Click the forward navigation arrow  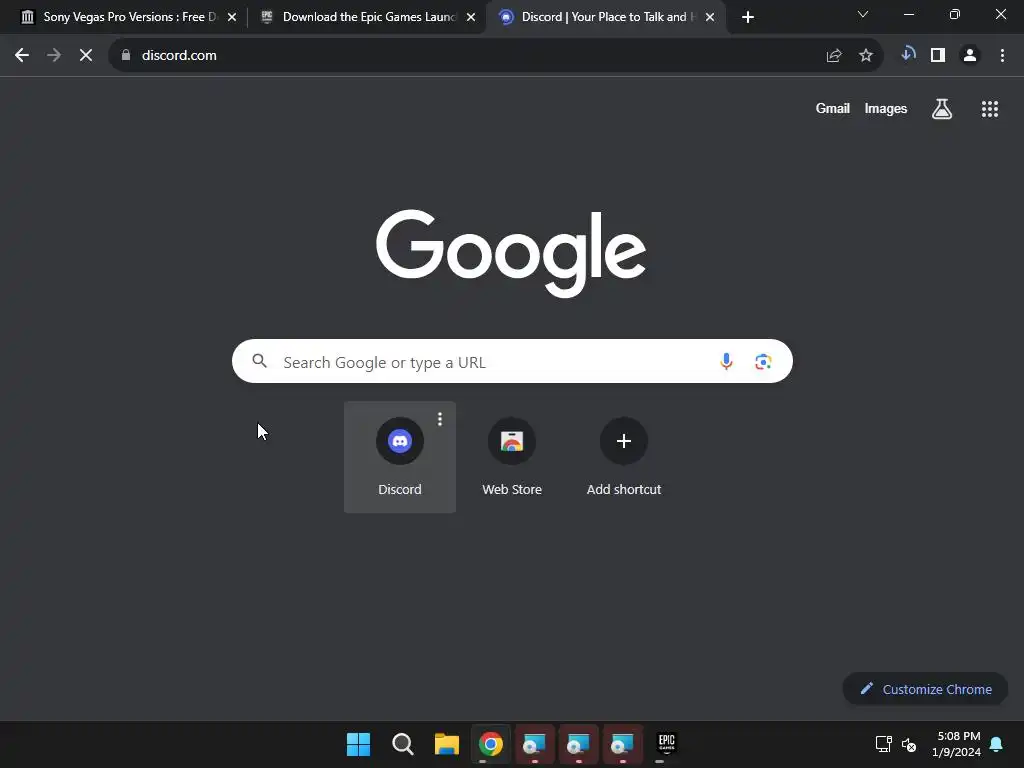click(54, 56)
